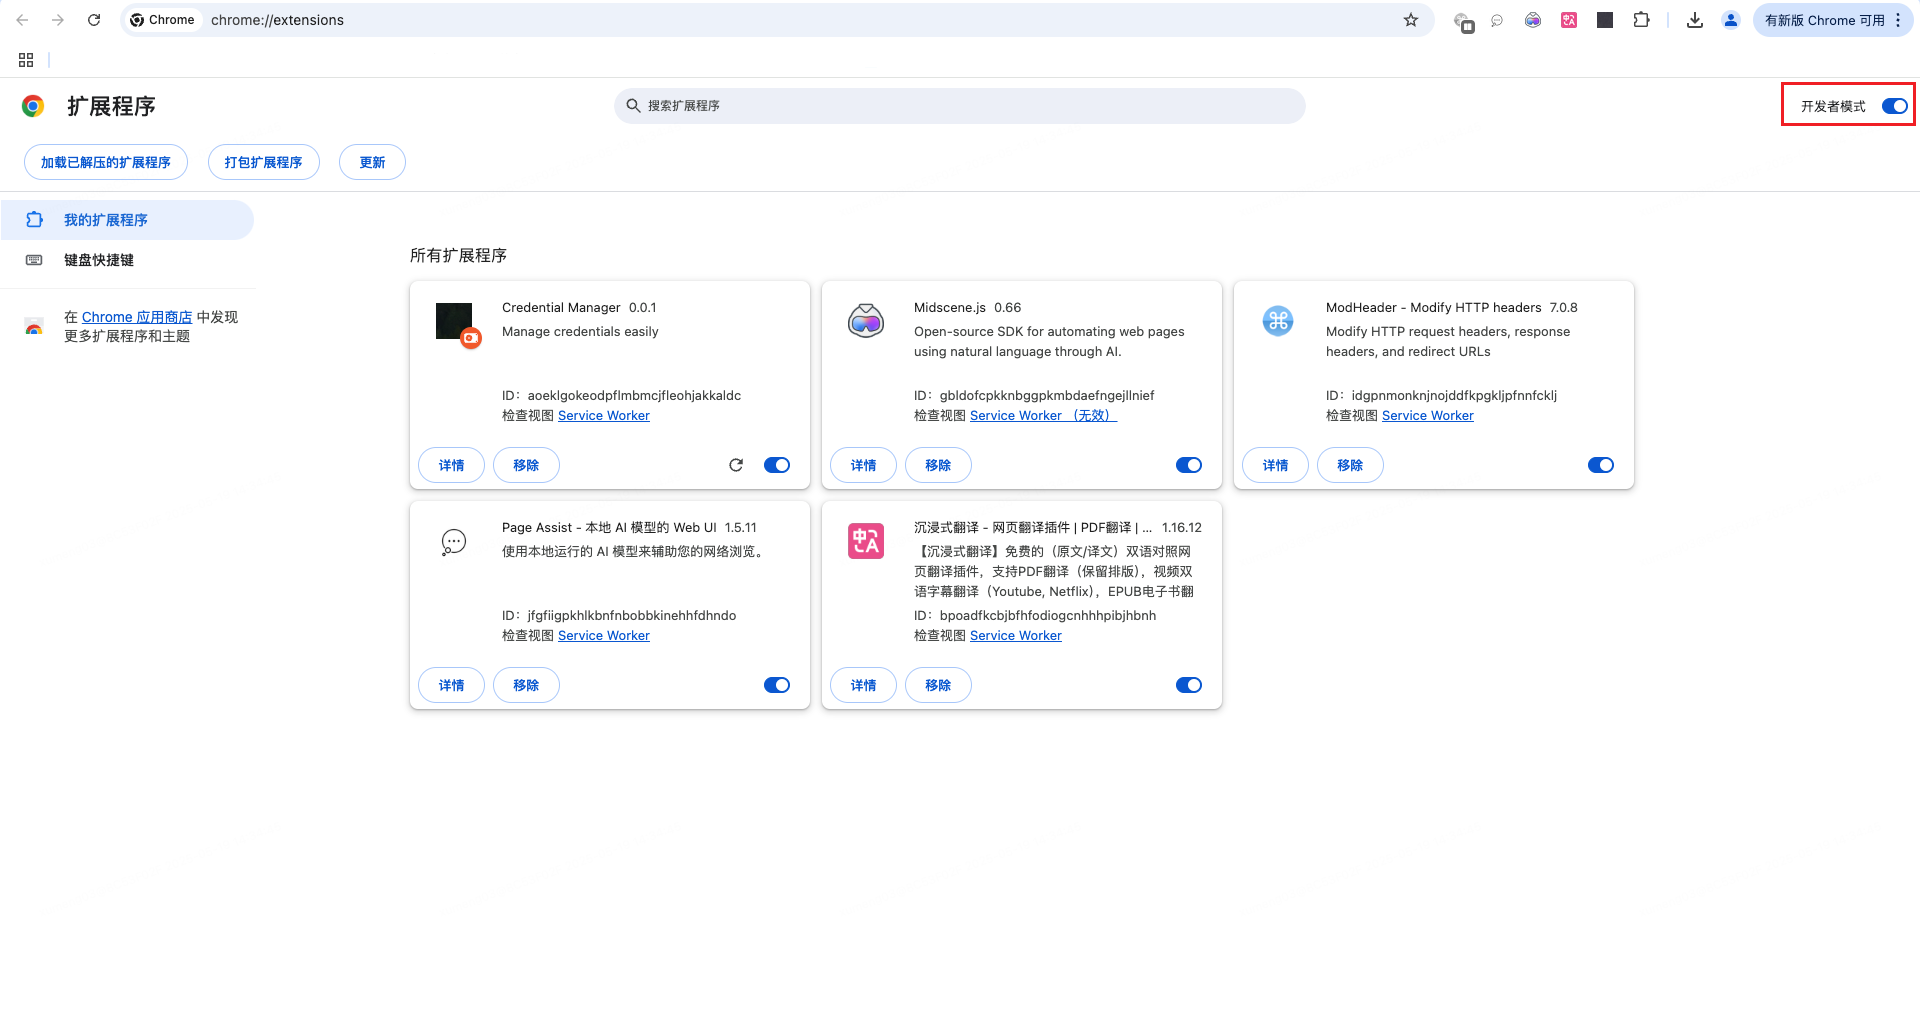Open the Immersive Translate pink toolbar icon
This screenshot has height=1036, width=1920.
(x=1569, y=20)
